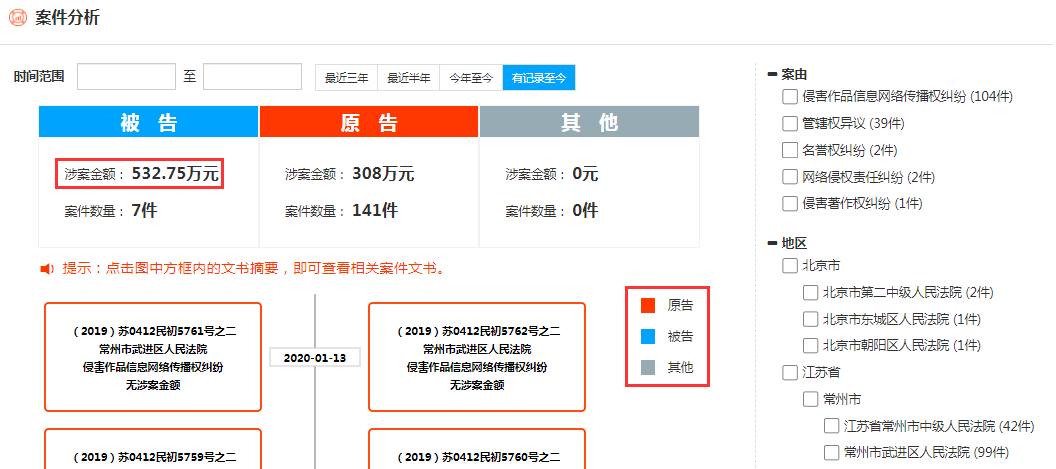Check 侵害著作权纠纷 (1件) filter

[x=789, y=204]
